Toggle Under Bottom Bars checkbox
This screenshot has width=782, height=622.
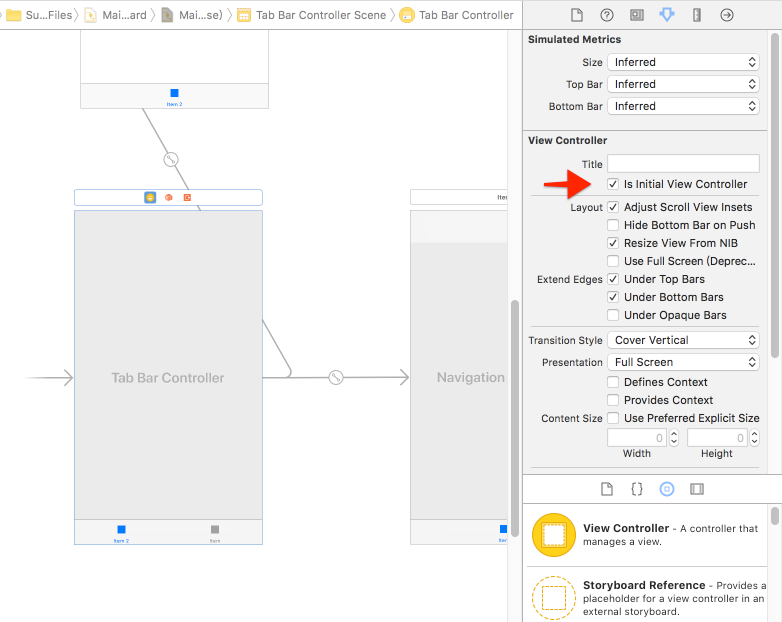[x=613, y=297]
